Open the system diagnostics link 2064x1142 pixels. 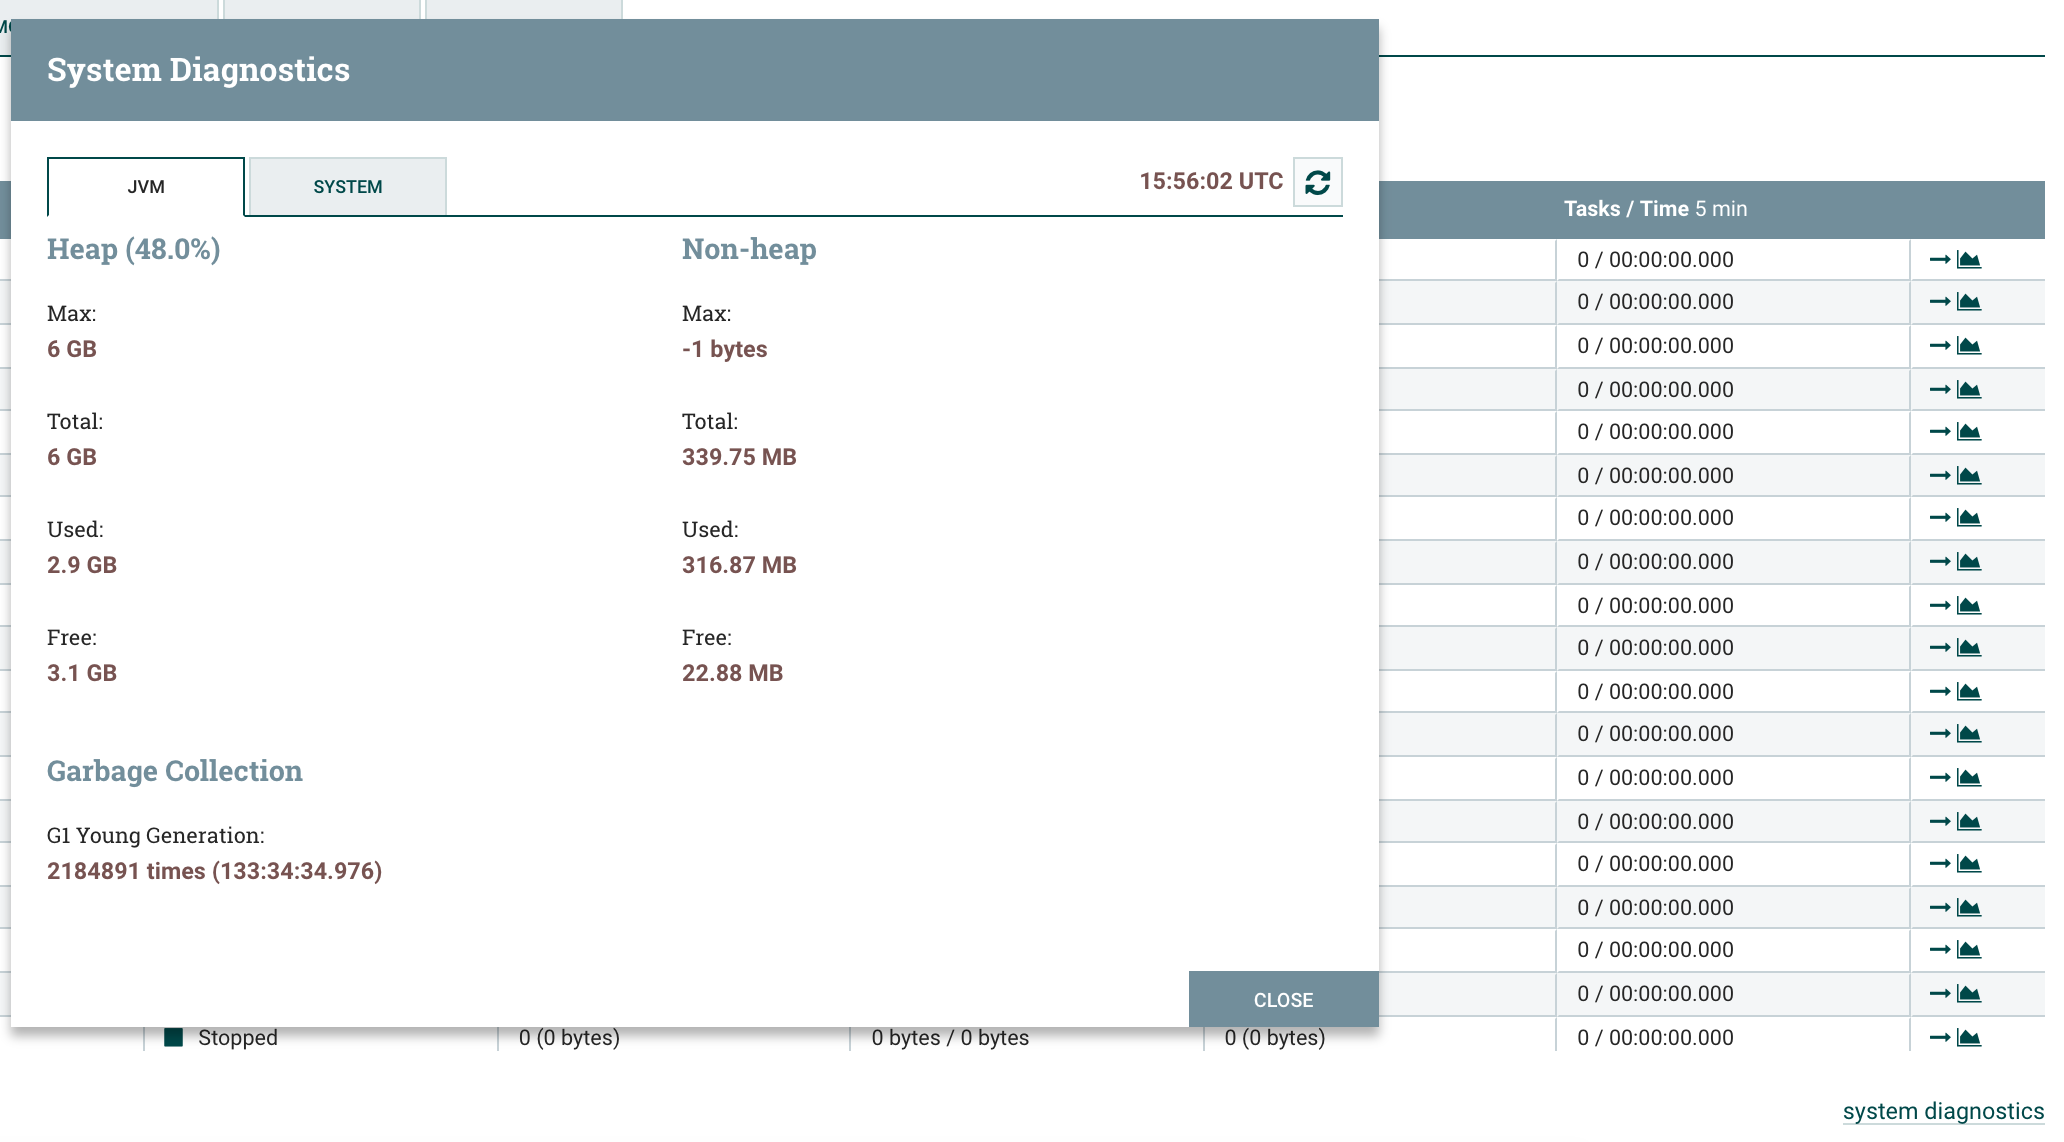point(1942,1111)
